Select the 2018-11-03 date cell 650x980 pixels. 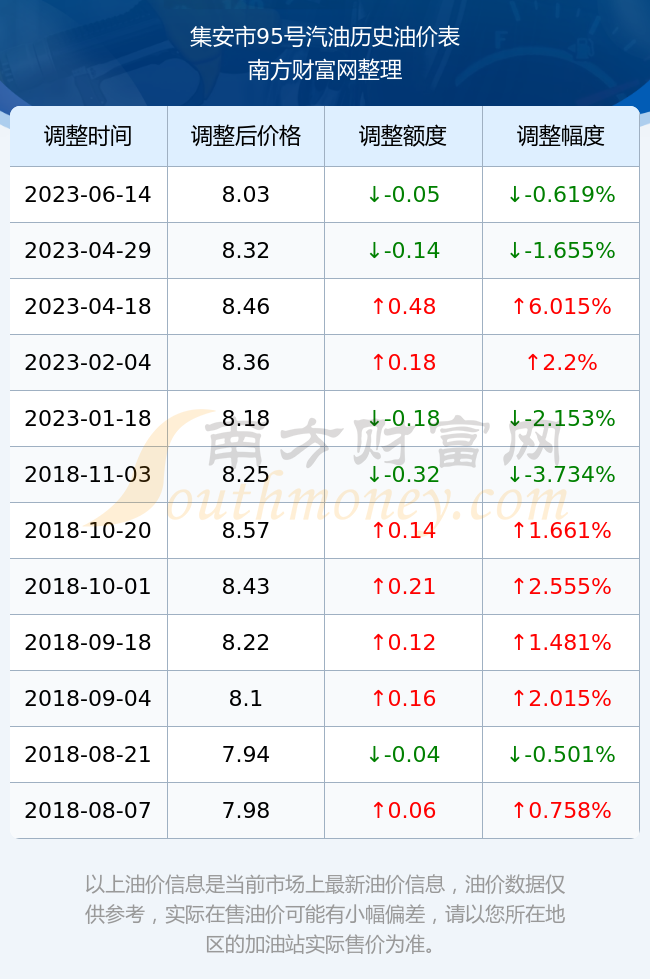coord(88,474)
